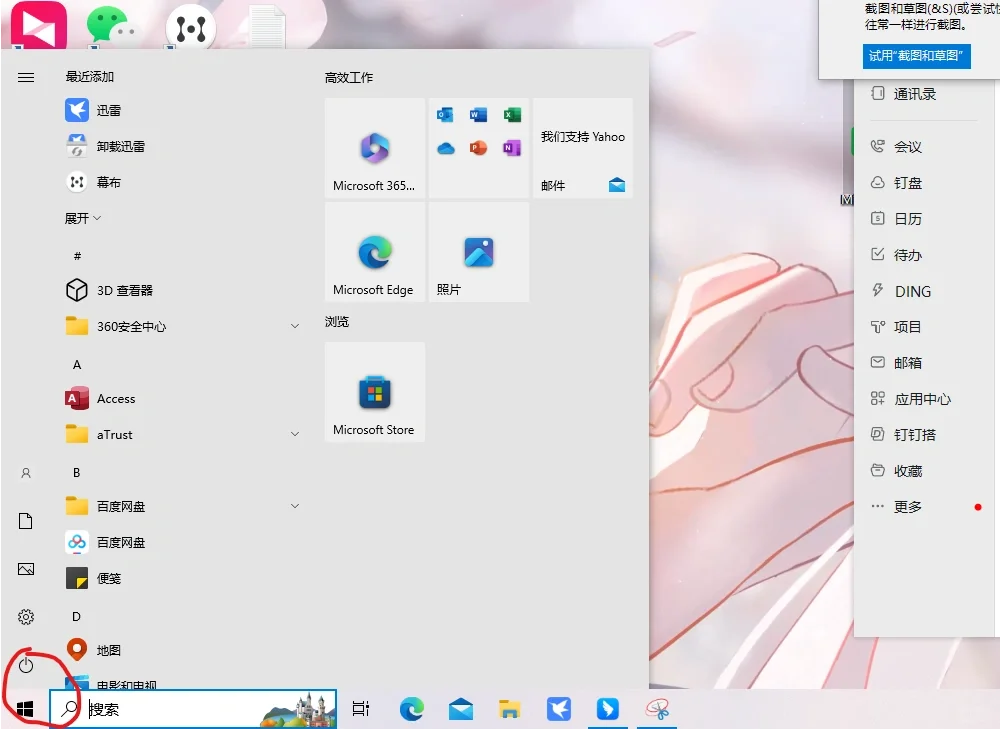Open the 照片 photos tile
This screenshot has height=730, width=1000.
click(x=479, y=252)
